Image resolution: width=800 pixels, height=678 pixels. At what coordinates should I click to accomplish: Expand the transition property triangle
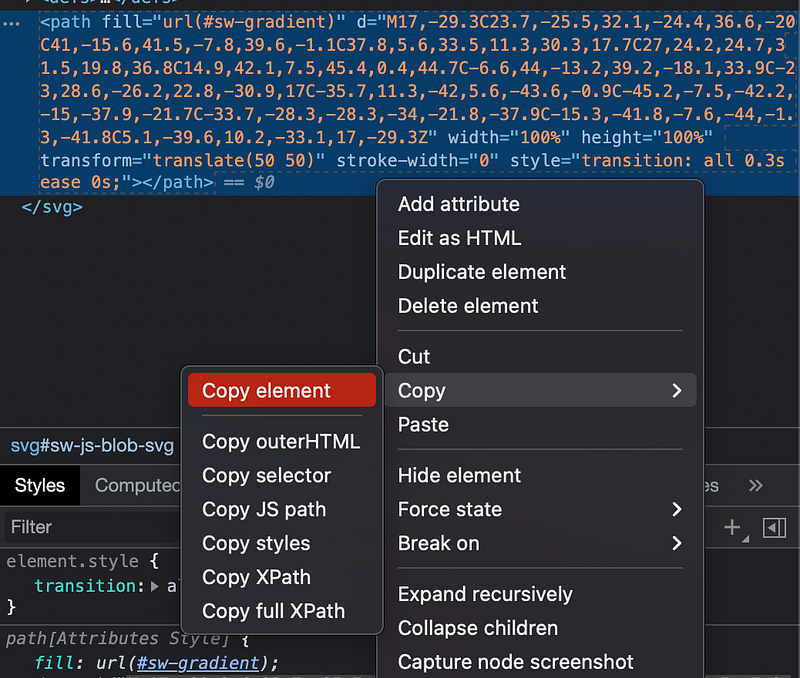[x=155, y=586]
